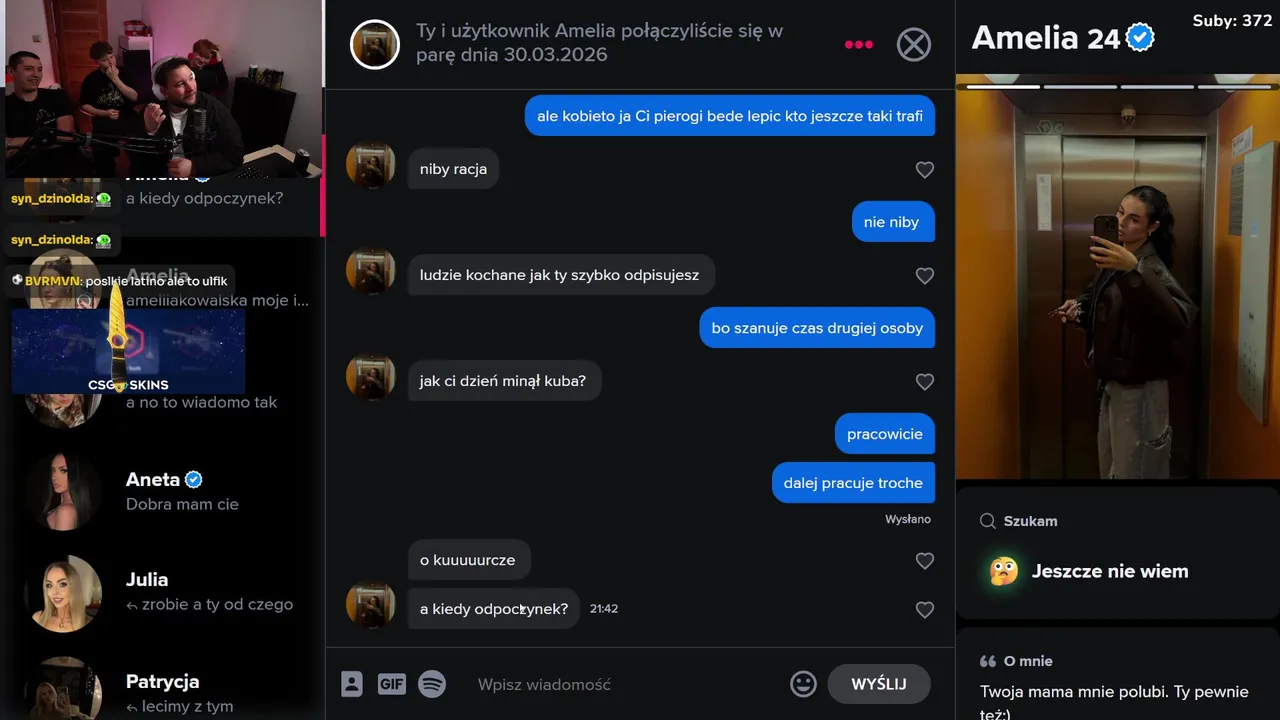Click into the Wpisz wiadomość input field

(x=625, y=684)
